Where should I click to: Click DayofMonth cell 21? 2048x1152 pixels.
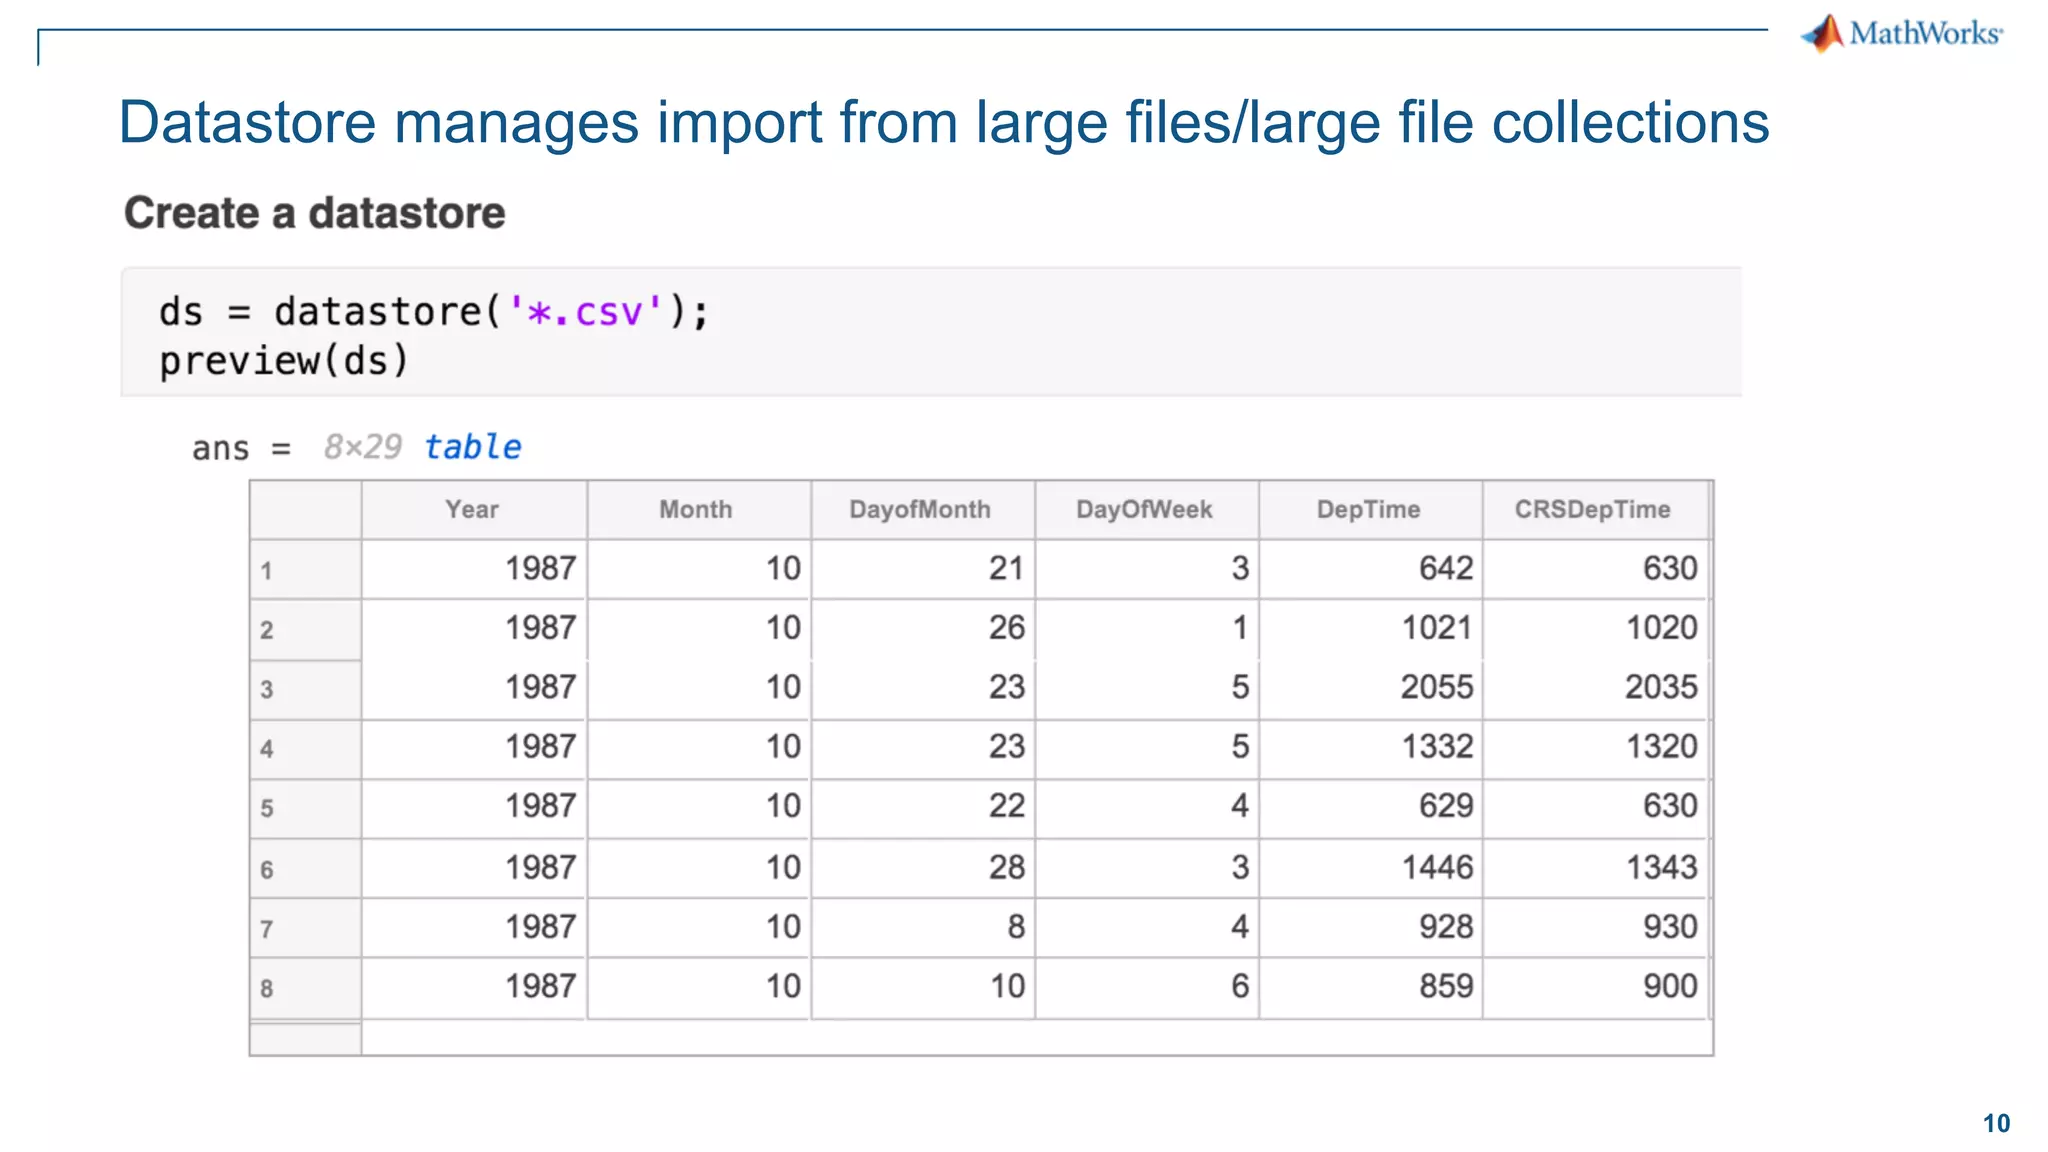point(922,569)
